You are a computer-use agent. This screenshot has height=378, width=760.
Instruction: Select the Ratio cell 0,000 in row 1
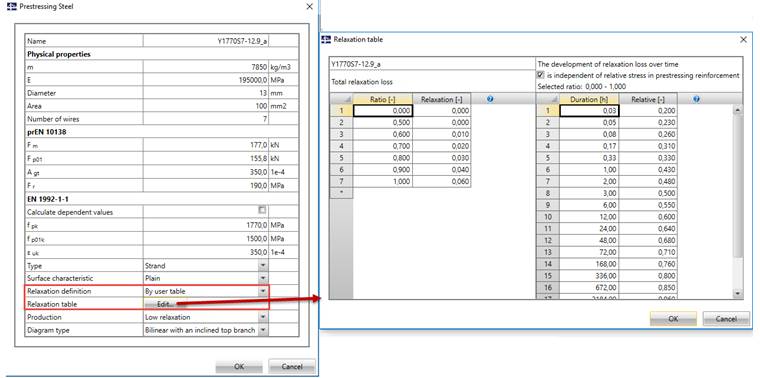pos(383,111)
